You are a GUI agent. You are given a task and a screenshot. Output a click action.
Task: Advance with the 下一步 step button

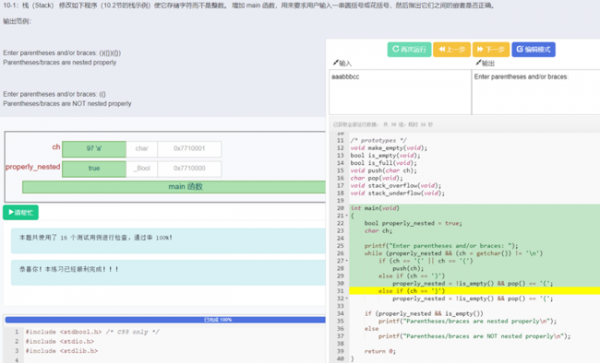(491, 49)
